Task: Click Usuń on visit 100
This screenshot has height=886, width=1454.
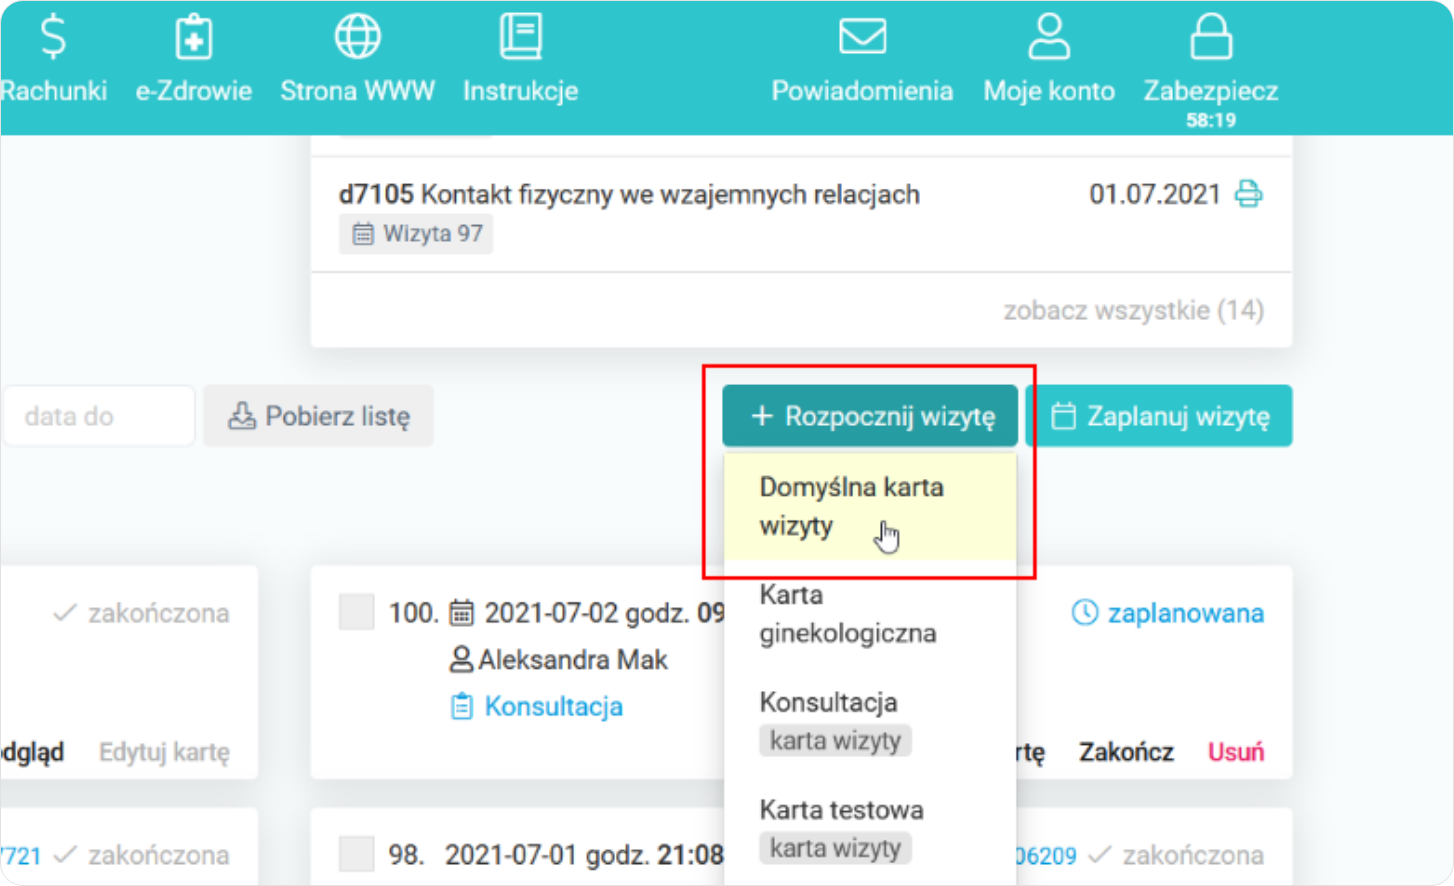Action: click(1236, 752)
